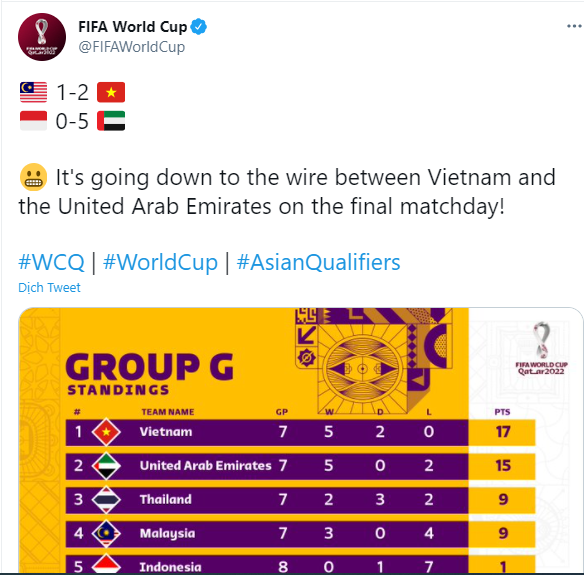This screenshot has width=584, height=575.
Task: Click the Dịch Tweet translate link
Action: pos(49,288)
